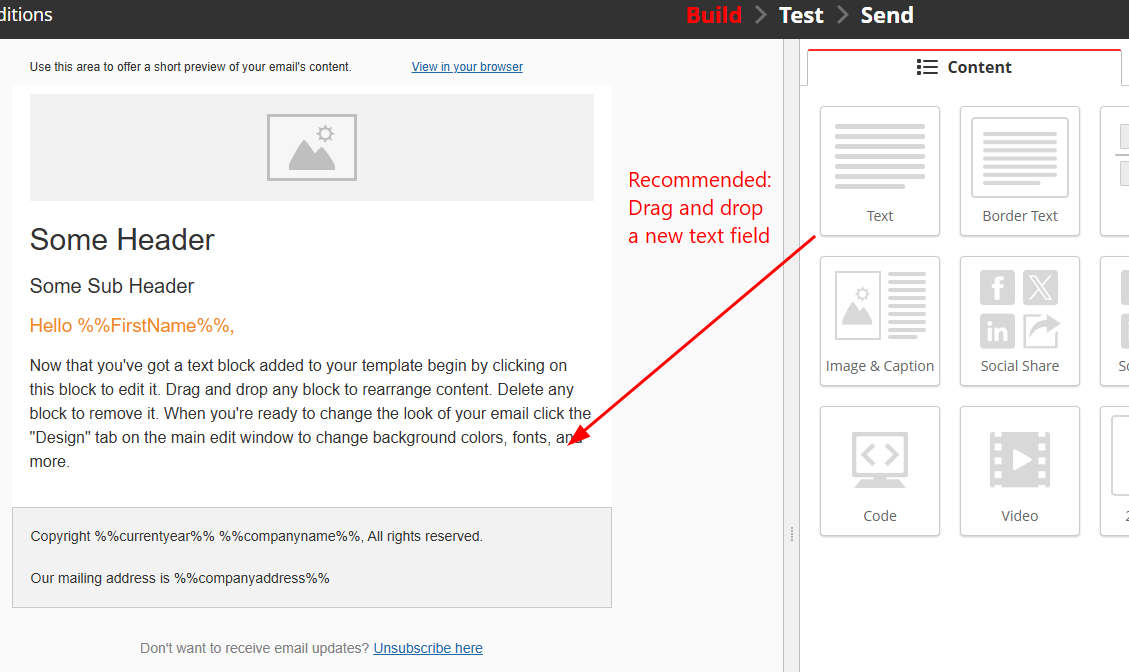1129x672 pixels.
Task: Pick the Social Share block
Action: pos(1020,321)
